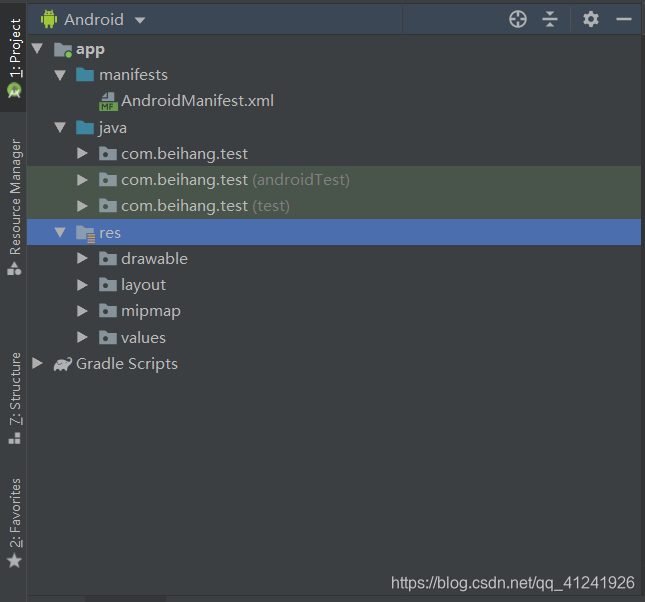
Task: Select AndroidManifest.xml file name
Action: (197, 101)
